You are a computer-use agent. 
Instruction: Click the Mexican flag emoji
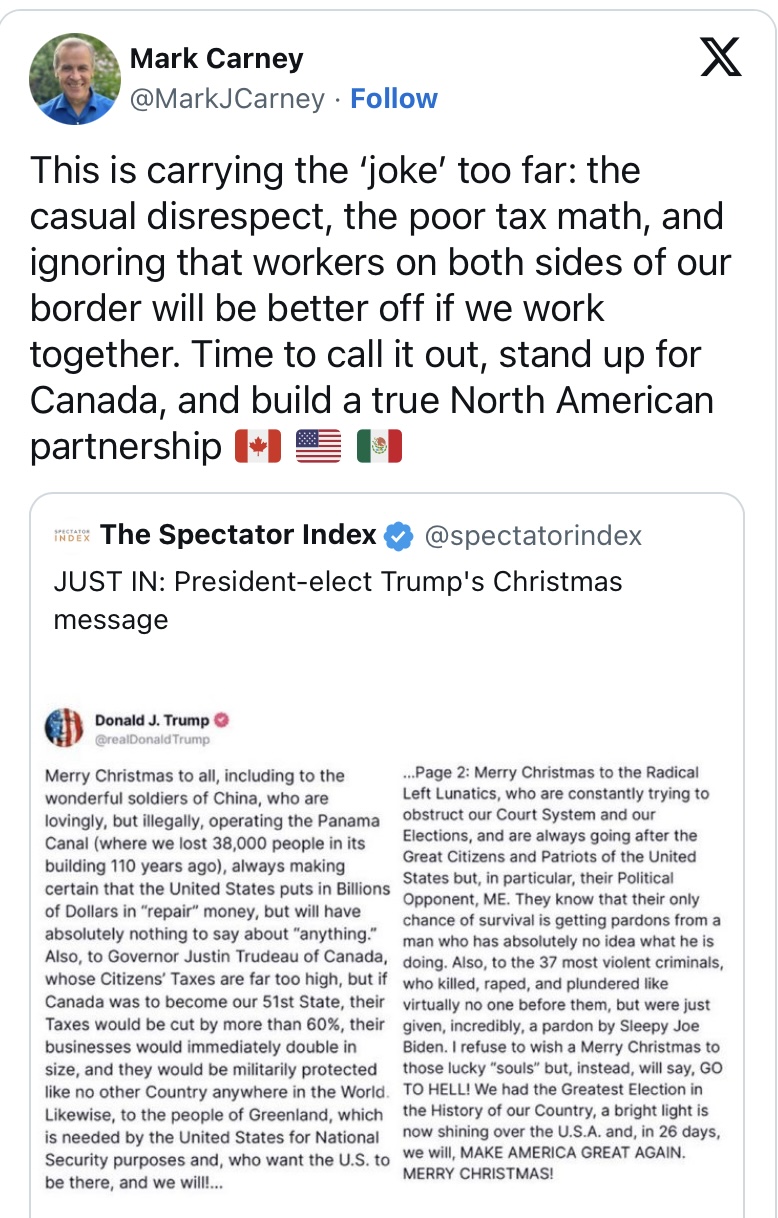379,446
